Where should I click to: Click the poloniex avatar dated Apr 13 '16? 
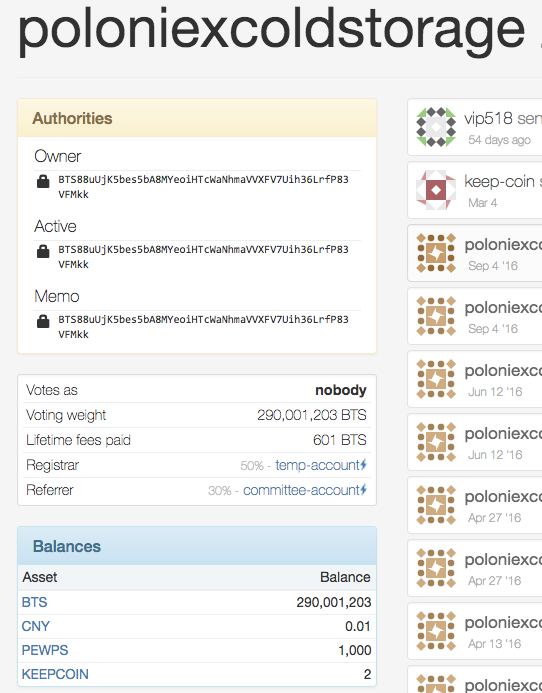[x=436, y=631]
